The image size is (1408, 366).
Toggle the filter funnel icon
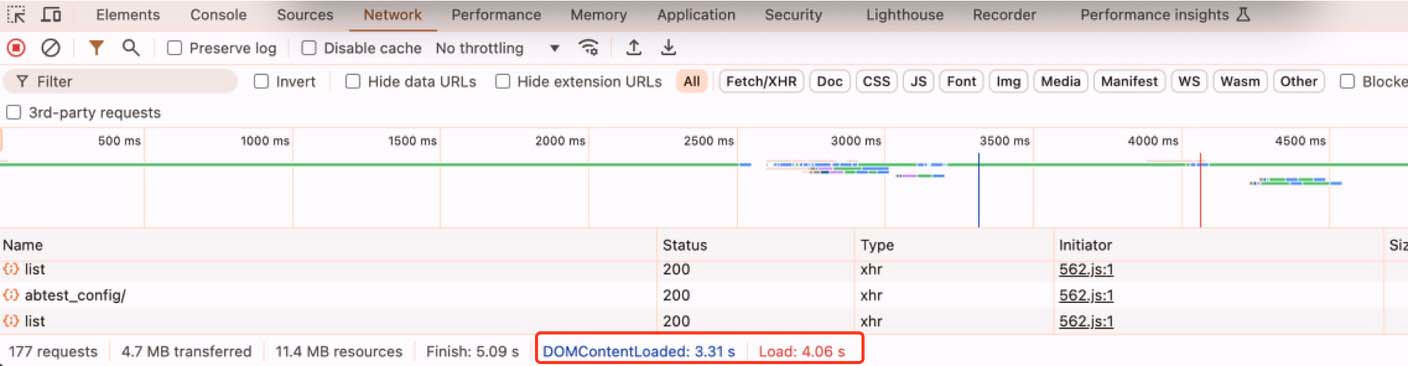96,48
